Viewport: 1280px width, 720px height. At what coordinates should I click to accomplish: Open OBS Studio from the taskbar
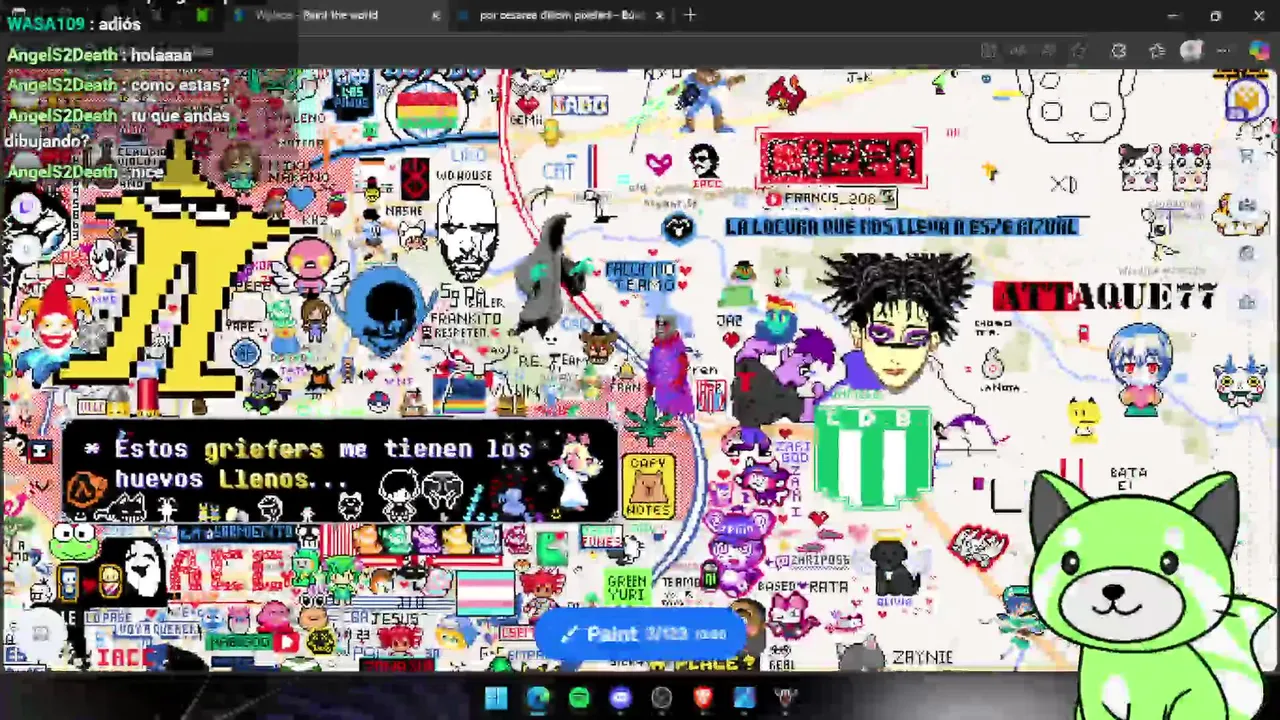click(661, 698)
